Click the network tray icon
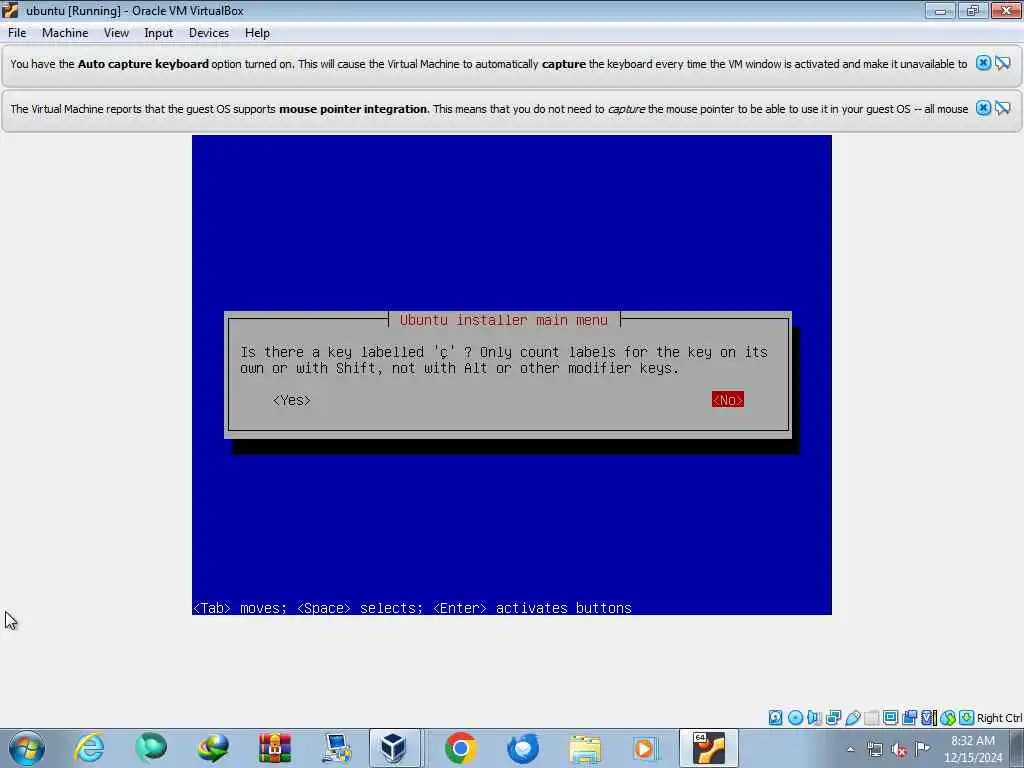 [x=875, y=749]
